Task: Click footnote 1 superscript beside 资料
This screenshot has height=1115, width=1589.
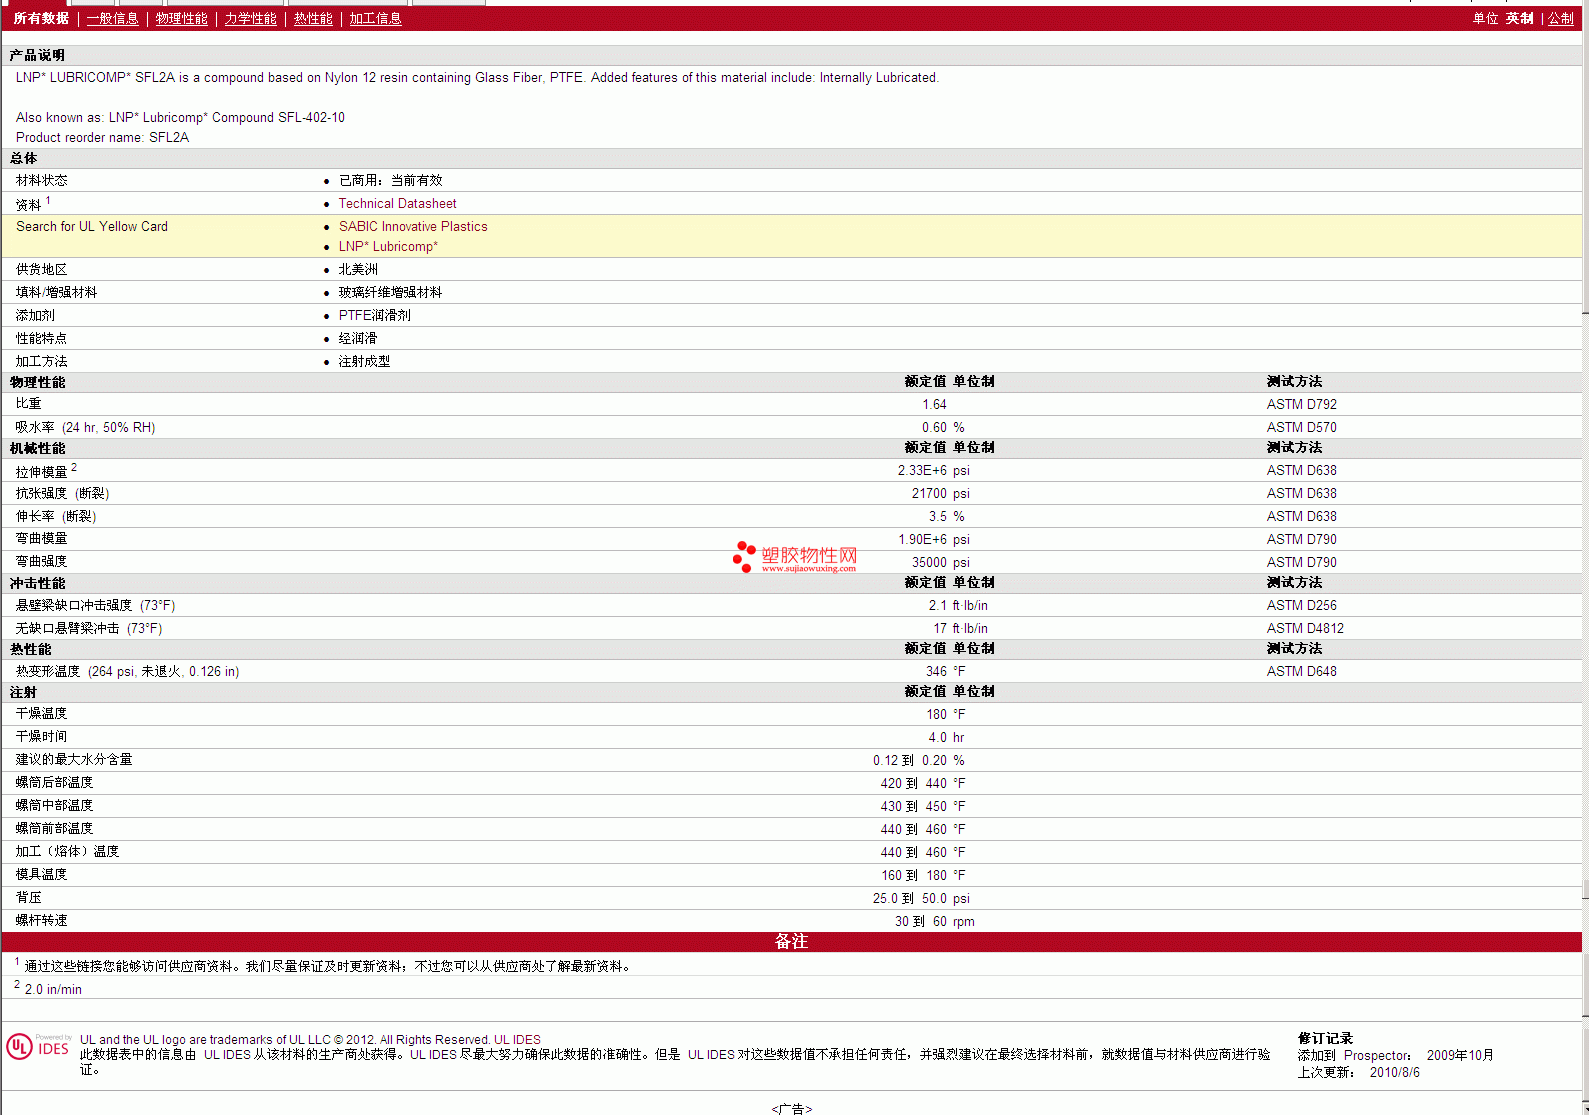Action: coord(48,200)
